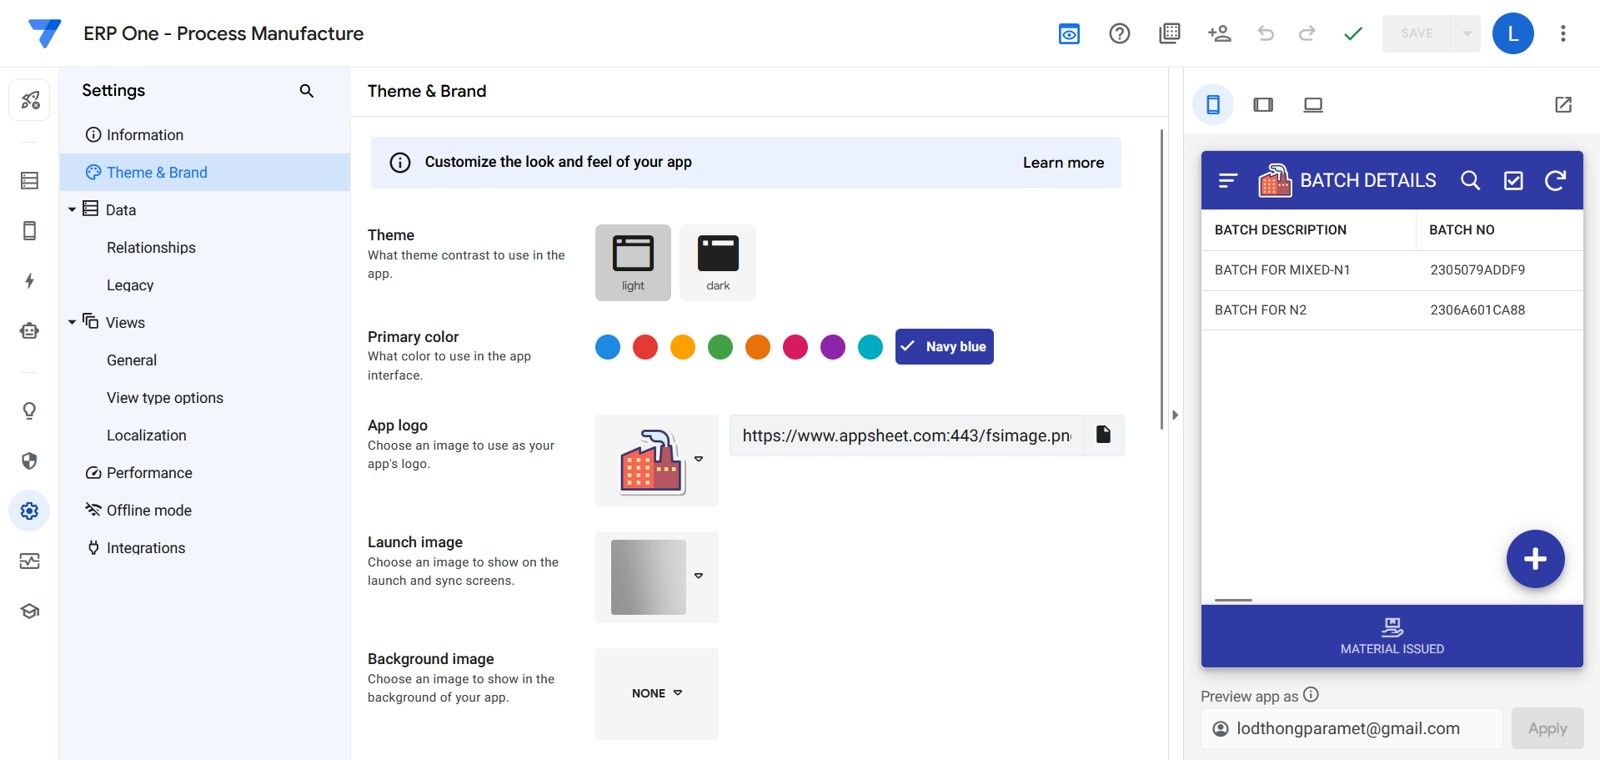Image resolution: width=1600 pixels, height=760 pixels.
Task: Click the multi-select checkbox icon in preview
Action: pos(1513,181)
